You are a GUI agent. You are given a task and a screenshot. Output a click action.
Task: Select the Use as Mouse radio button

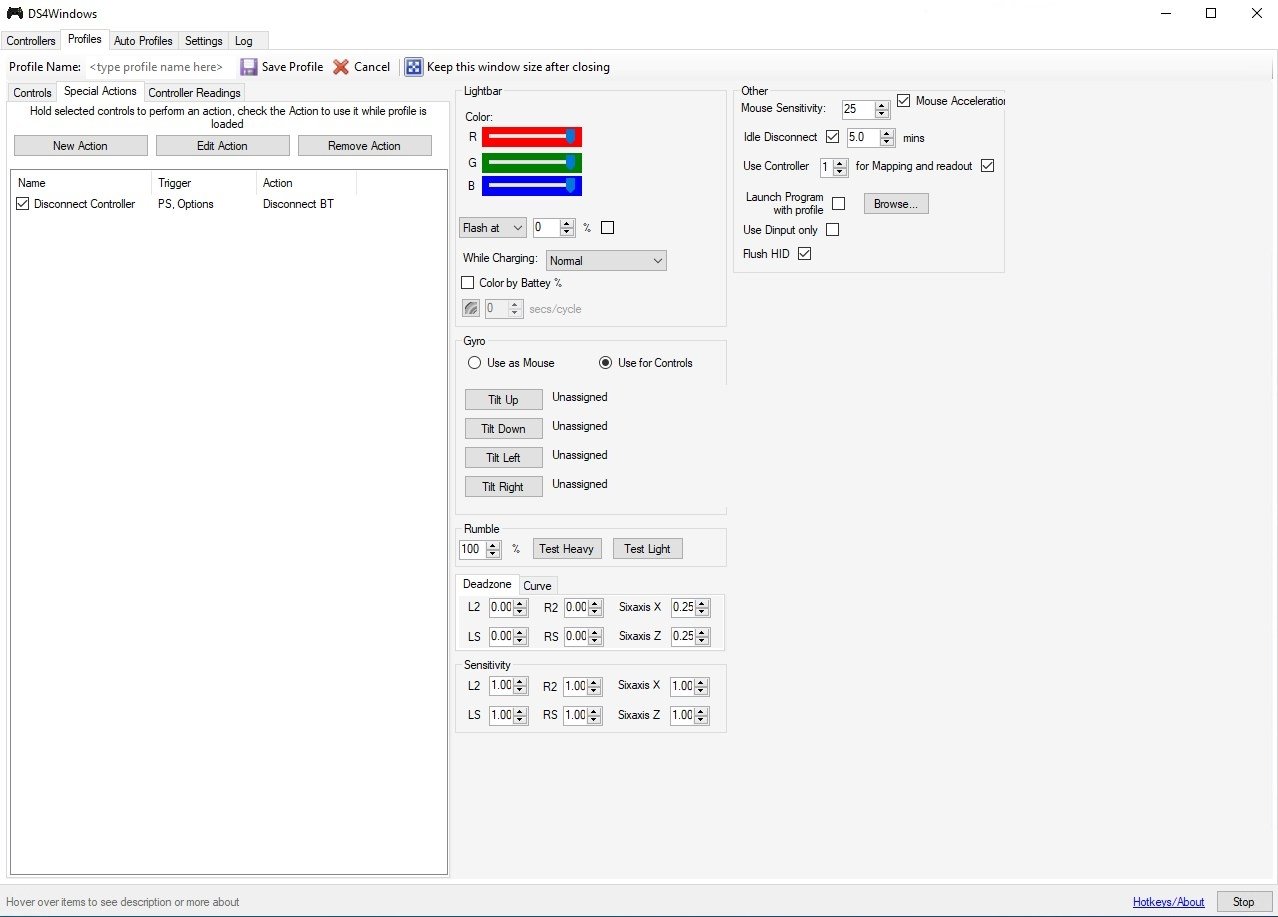pyautogui.click(x=474, y=363)
